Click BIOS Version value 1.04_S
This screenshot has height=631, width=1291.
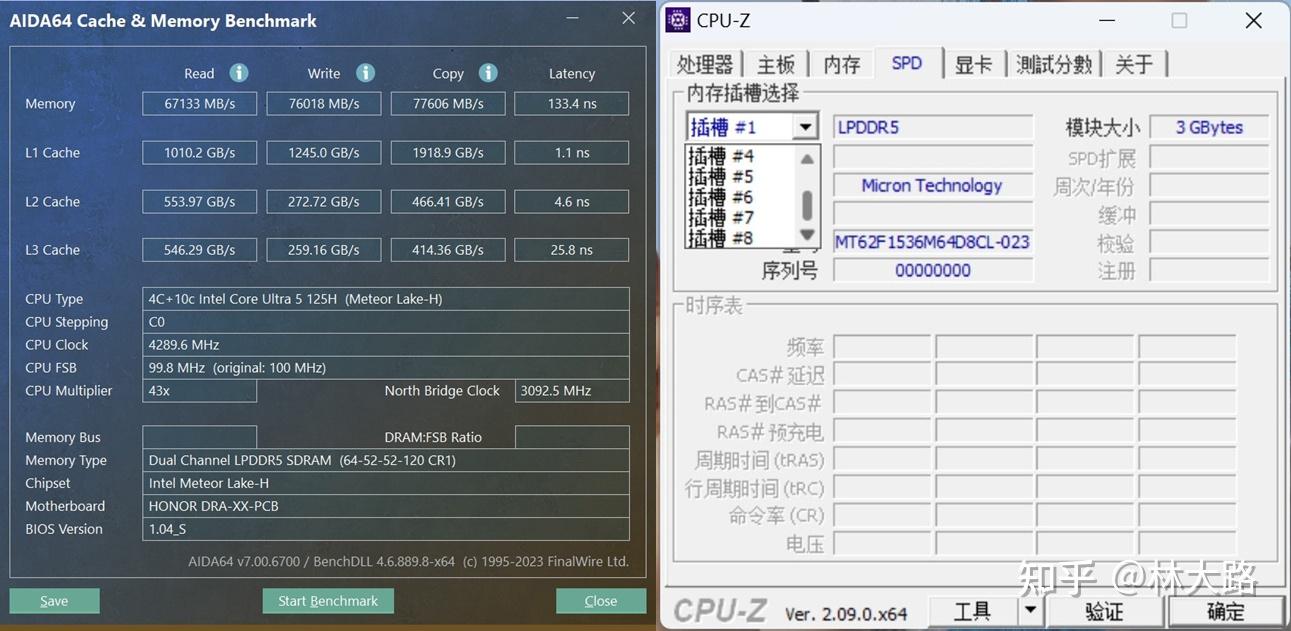pos(386,529)
